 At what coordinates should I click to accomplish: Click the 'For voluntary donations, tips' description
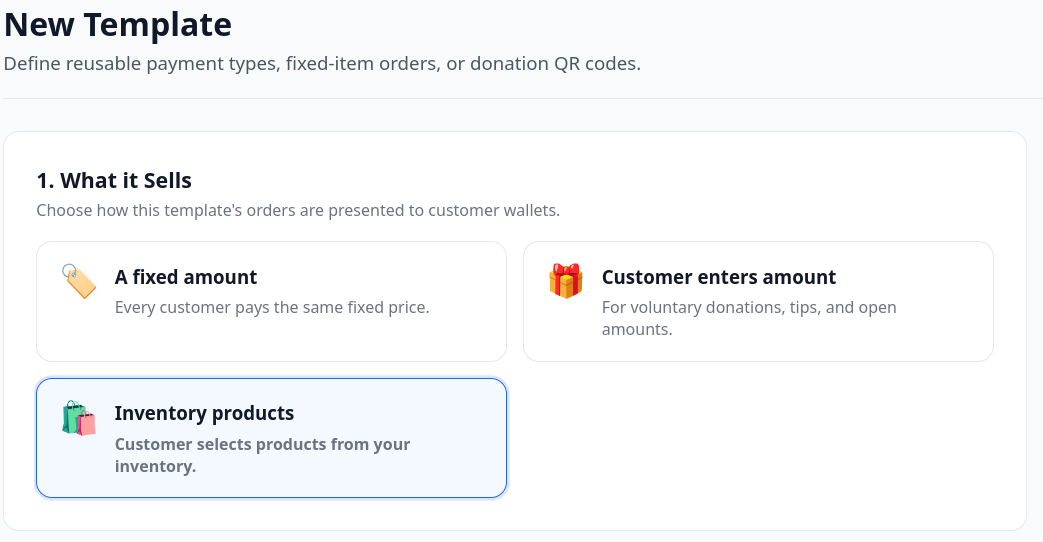coord(749,318)
